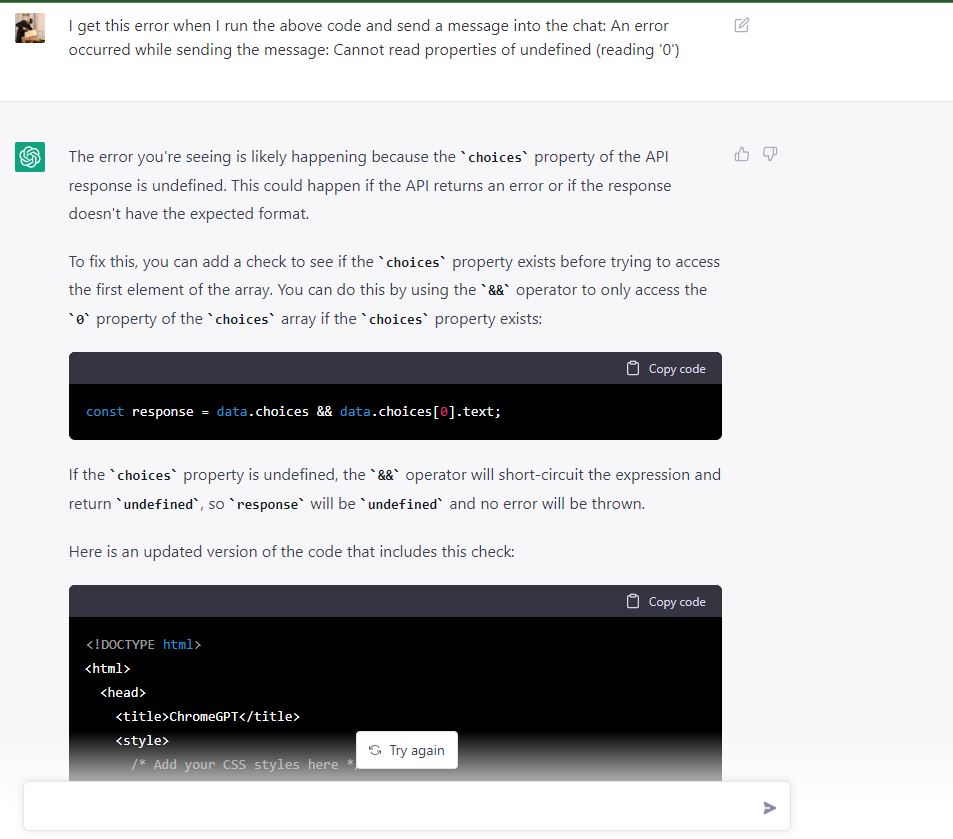Viewport: 953px width, 839px height.
Task: Click the "Here is an updated version" paragraph
Action: 291,551
